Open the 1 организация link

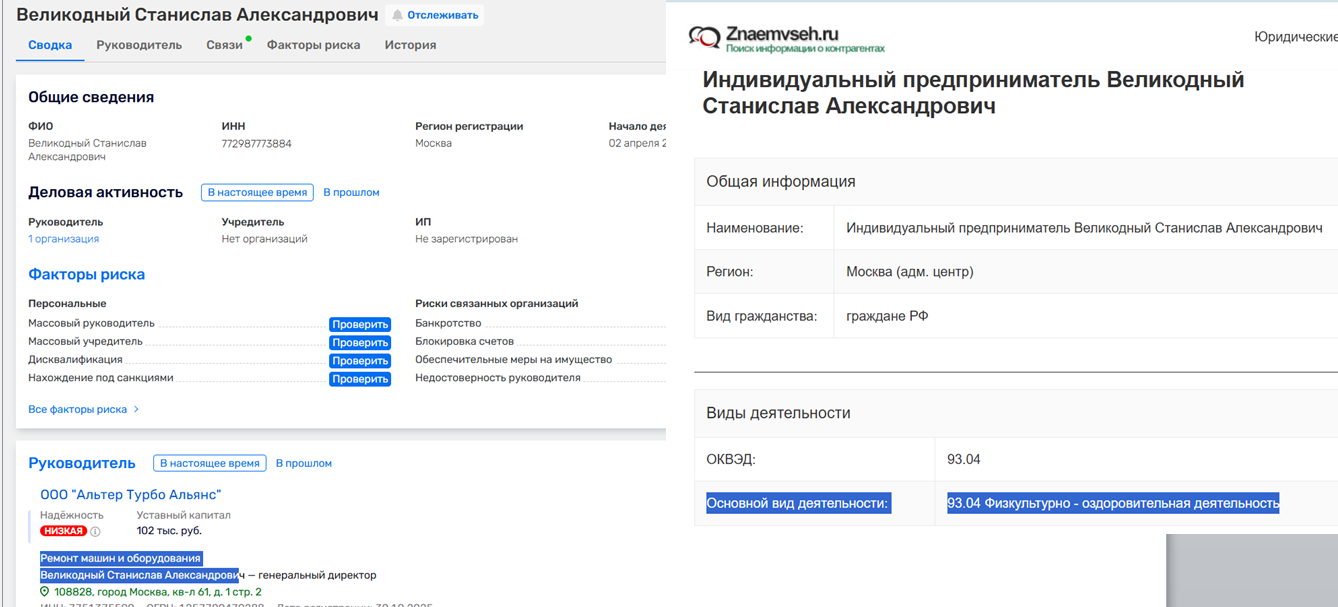click(x=64, y=239)
